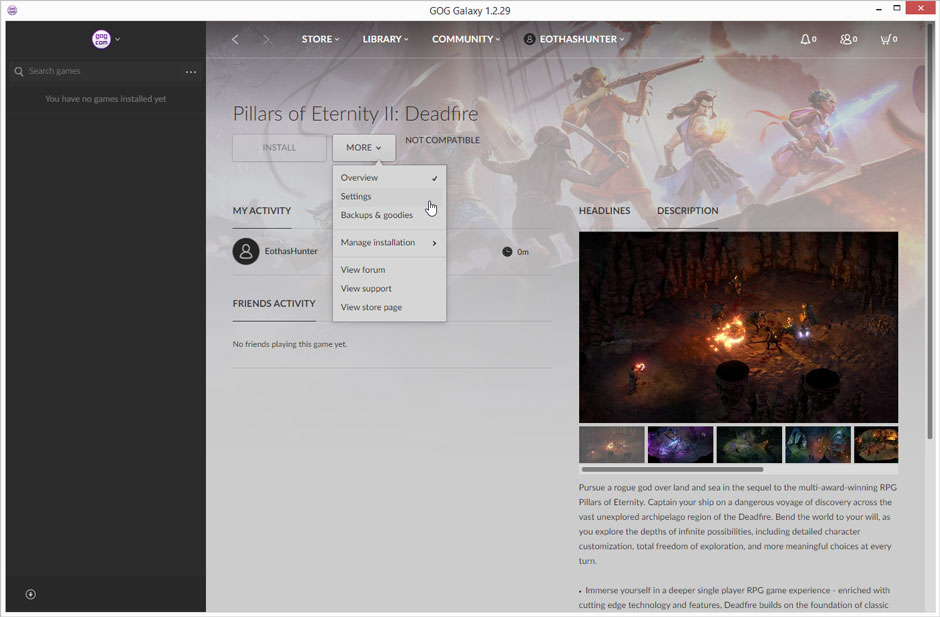This screenshot has width=940, height=617.
Task: Click the profile avatar icon beside EOTHASHUNTER
Action: coord(529,39)
